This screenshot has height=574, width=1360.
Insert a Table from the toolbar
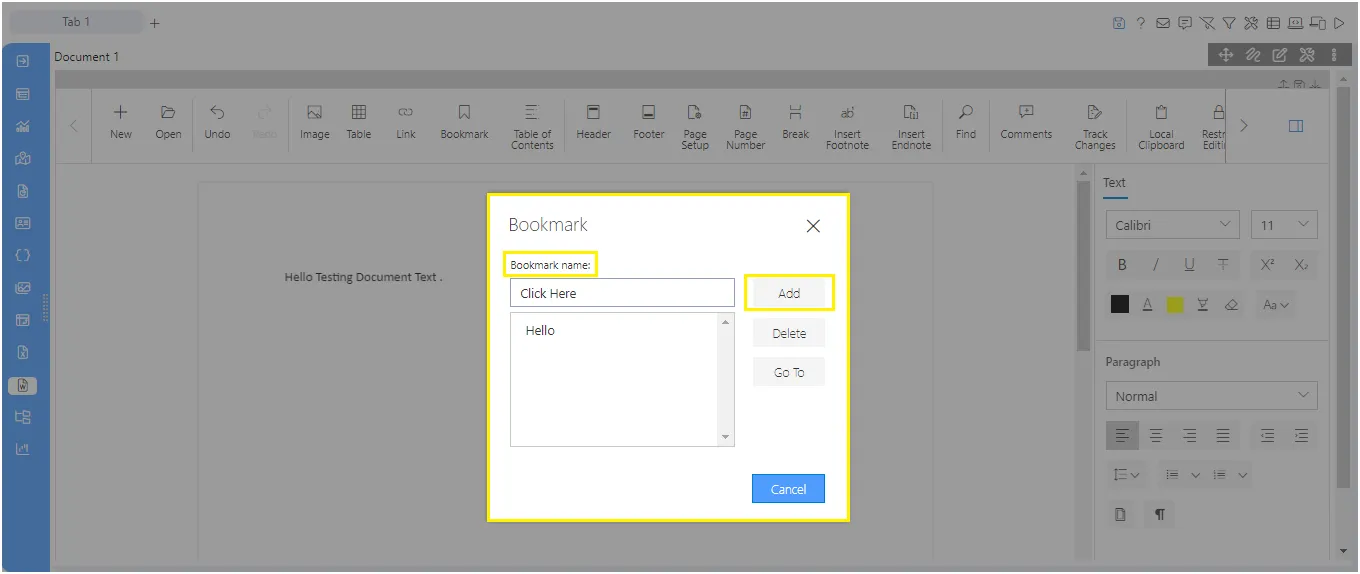[359, 124]
